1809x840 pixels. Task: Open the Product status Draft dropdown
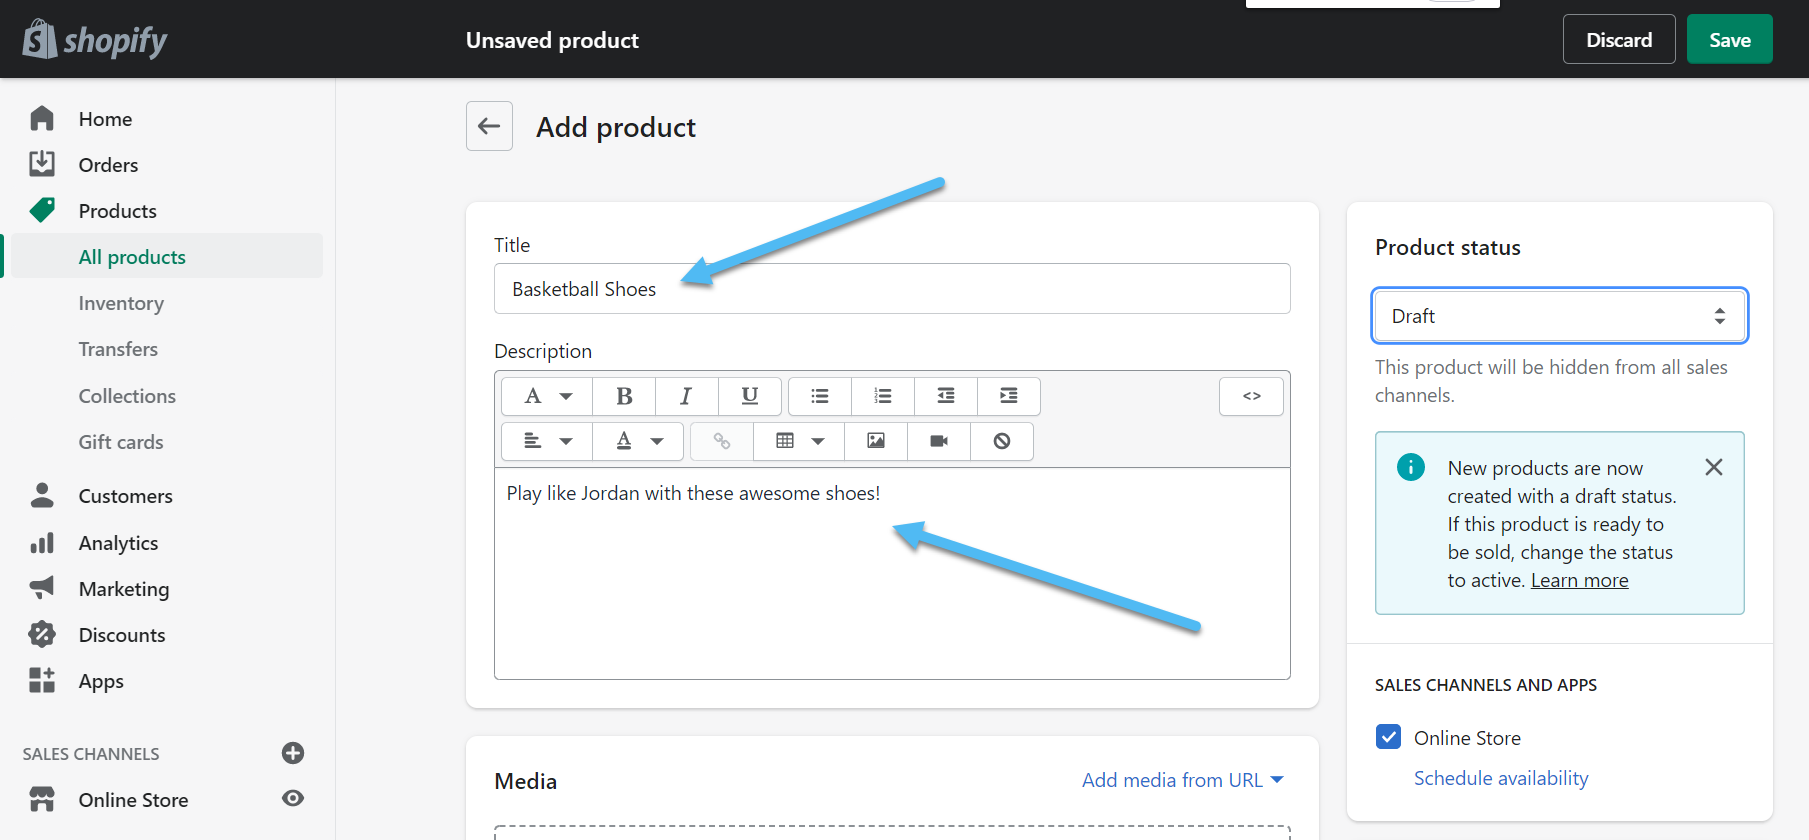(x=1559, y=316)
